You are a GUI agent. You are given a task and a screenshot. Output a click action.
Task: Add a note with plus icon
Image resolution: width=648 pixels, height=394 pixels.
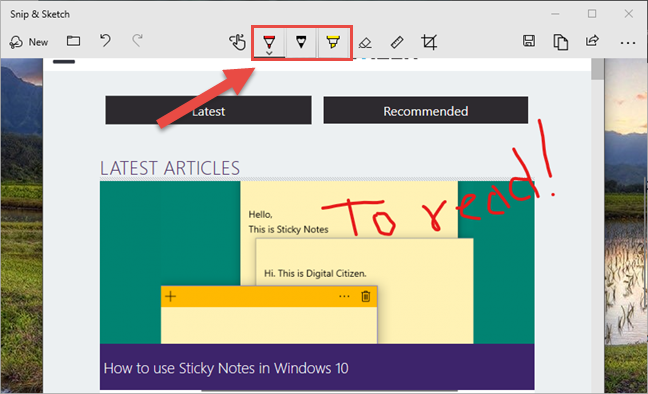pos(171,296)
